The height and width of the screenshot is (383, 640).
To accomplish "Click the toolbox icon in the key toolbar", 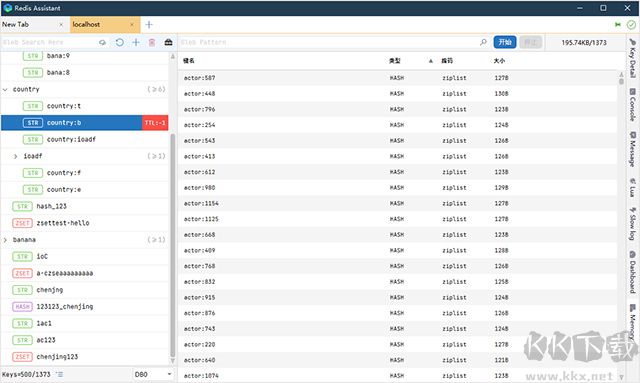I will coord(168,42).
